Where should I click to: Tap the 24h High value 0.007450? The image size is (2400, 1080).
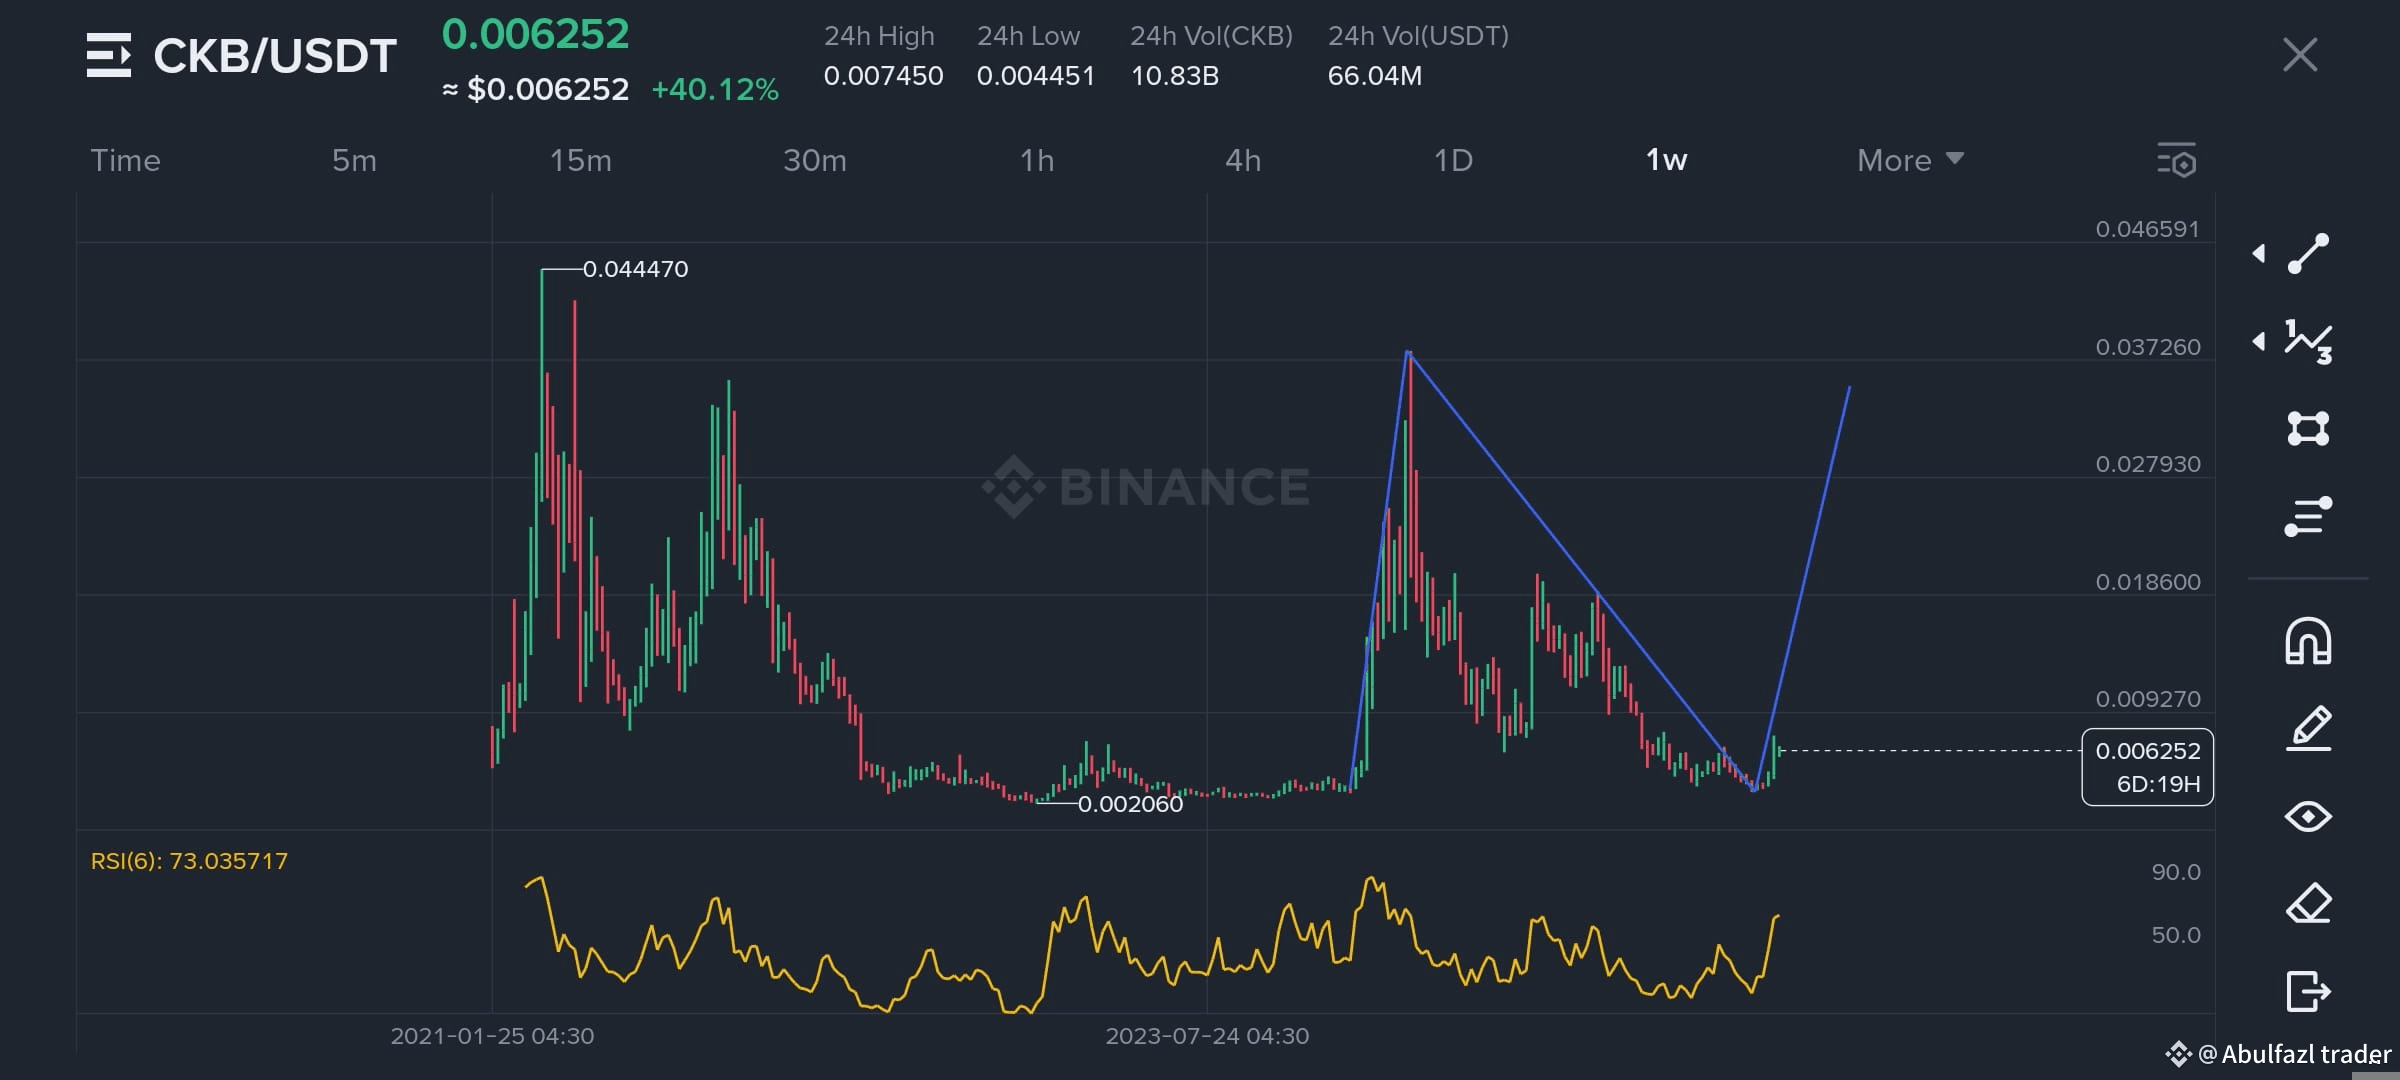coord(883,76)
